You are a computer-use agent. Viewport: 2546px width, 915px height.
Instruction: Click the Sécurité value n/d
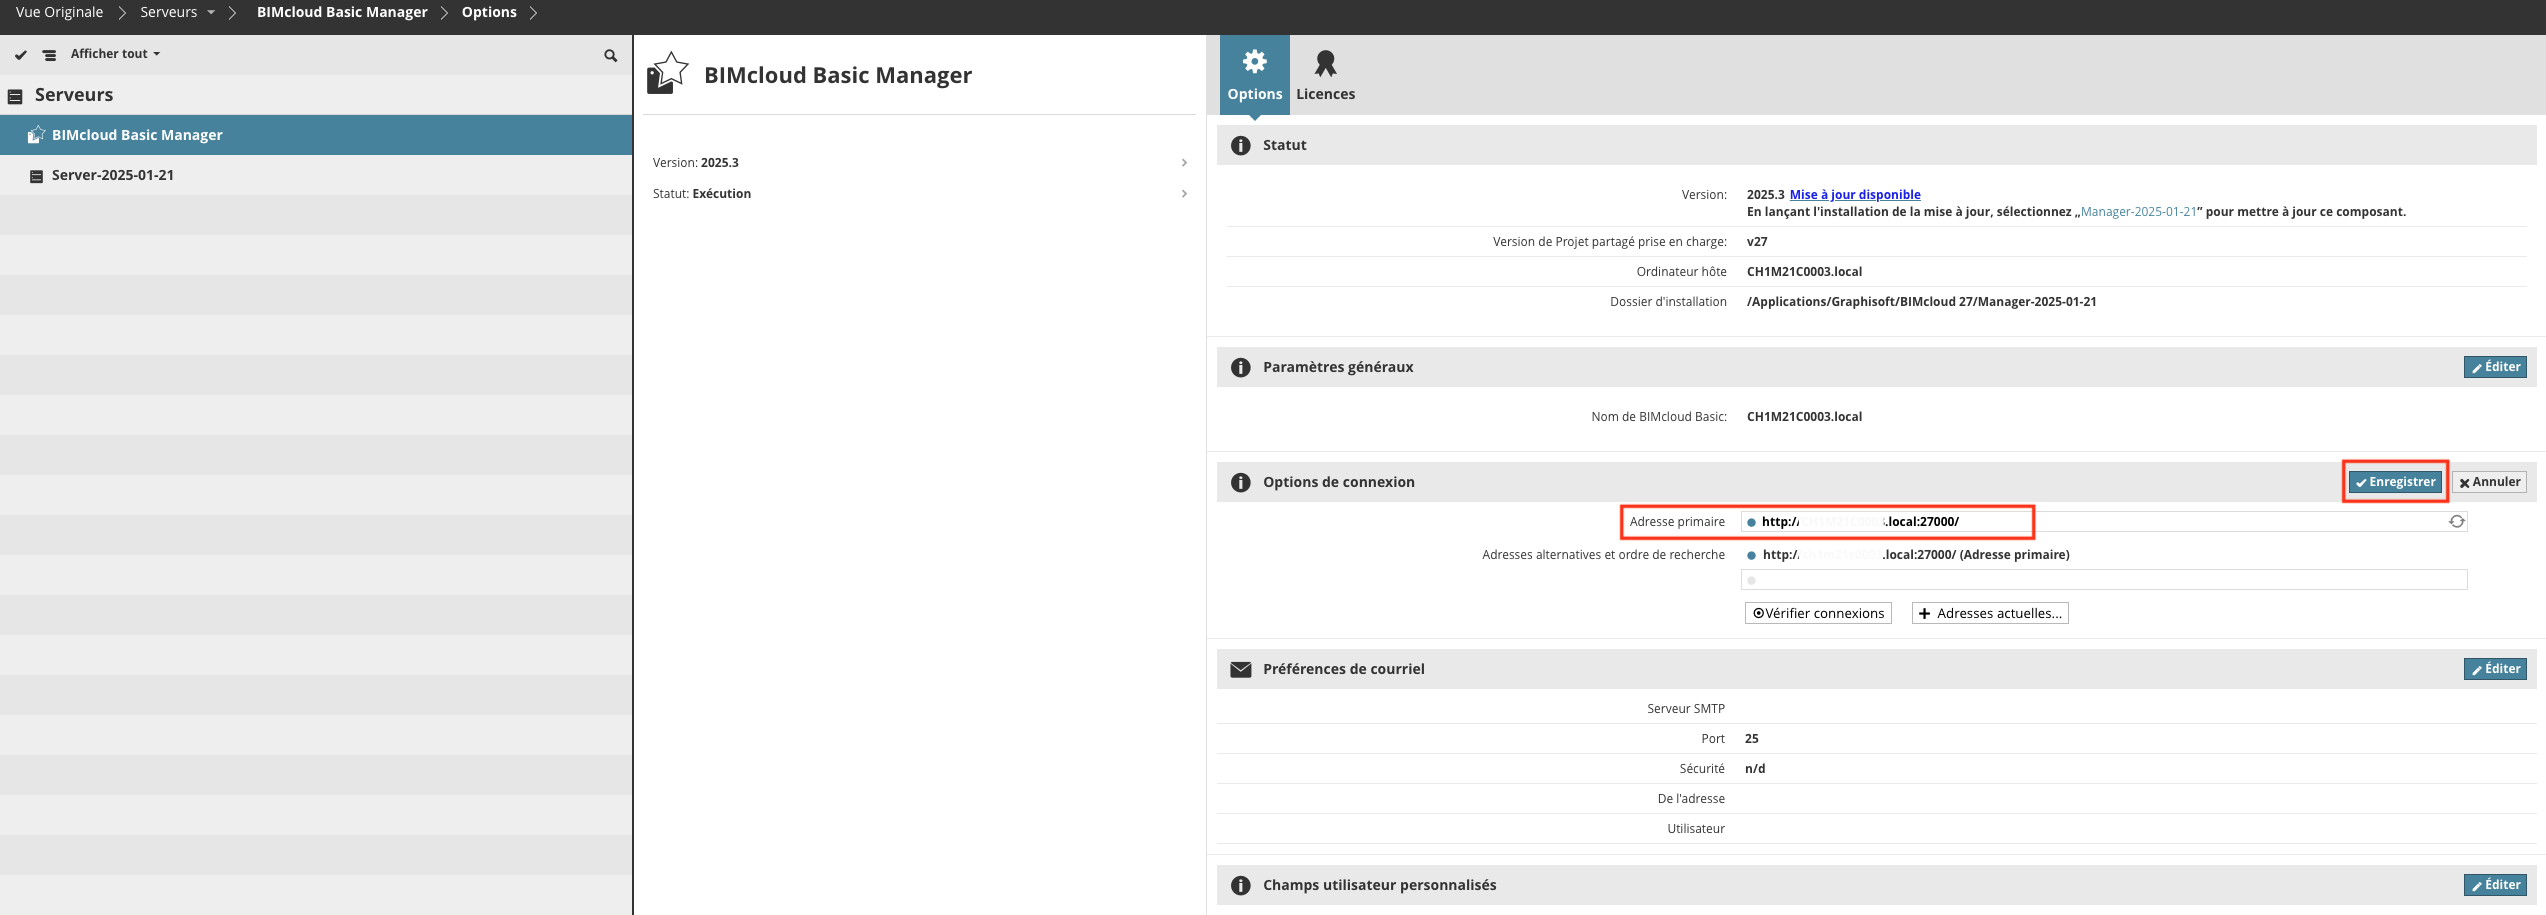pos(1755,769)
